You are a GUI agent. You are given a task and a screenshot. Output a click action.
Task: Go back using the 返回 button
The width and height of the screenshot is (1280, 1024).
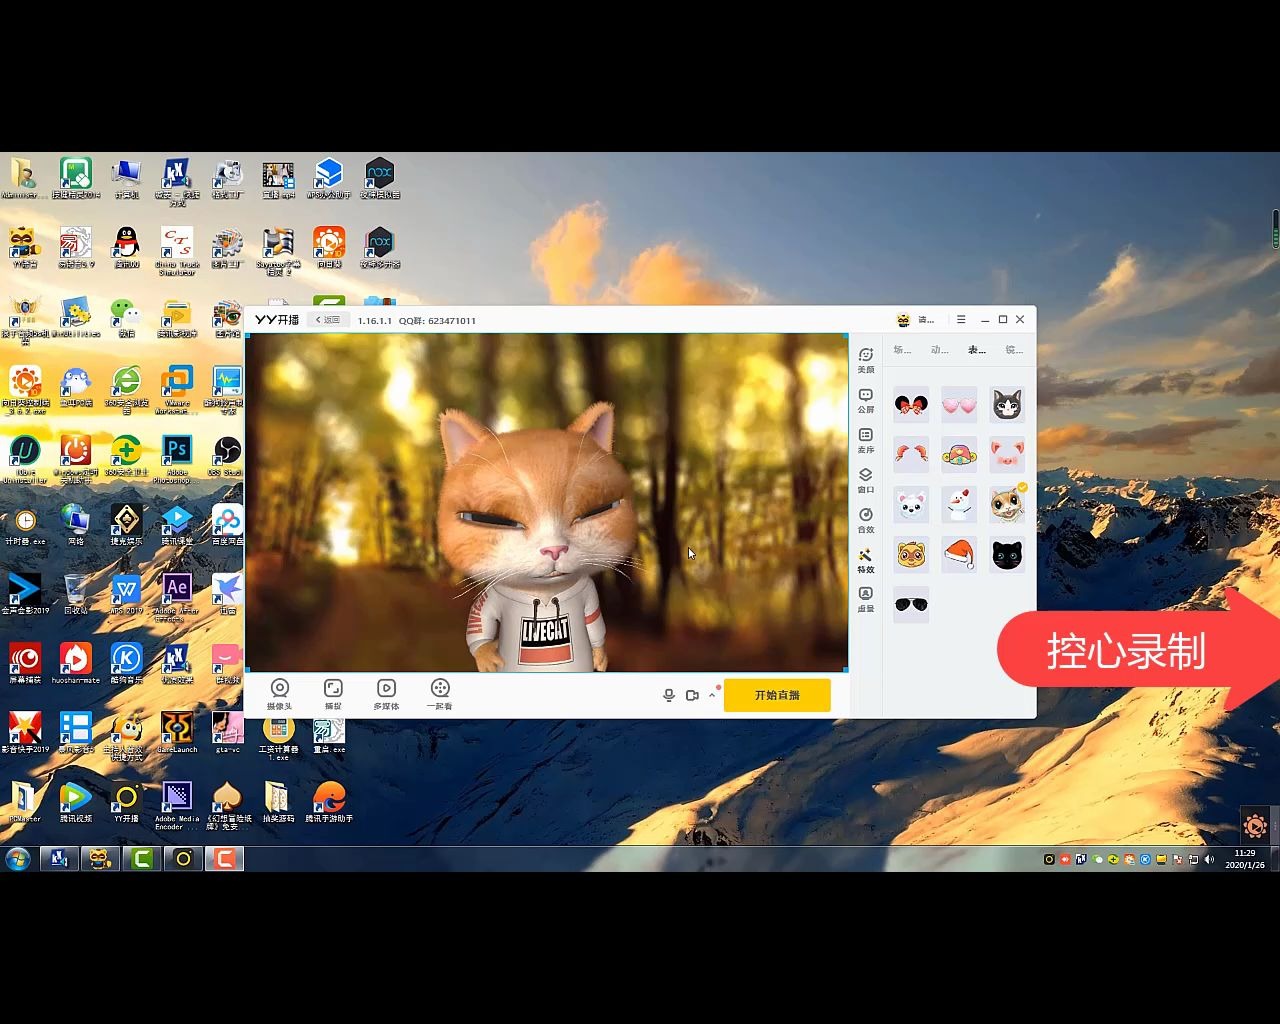[x=328, y=320]
